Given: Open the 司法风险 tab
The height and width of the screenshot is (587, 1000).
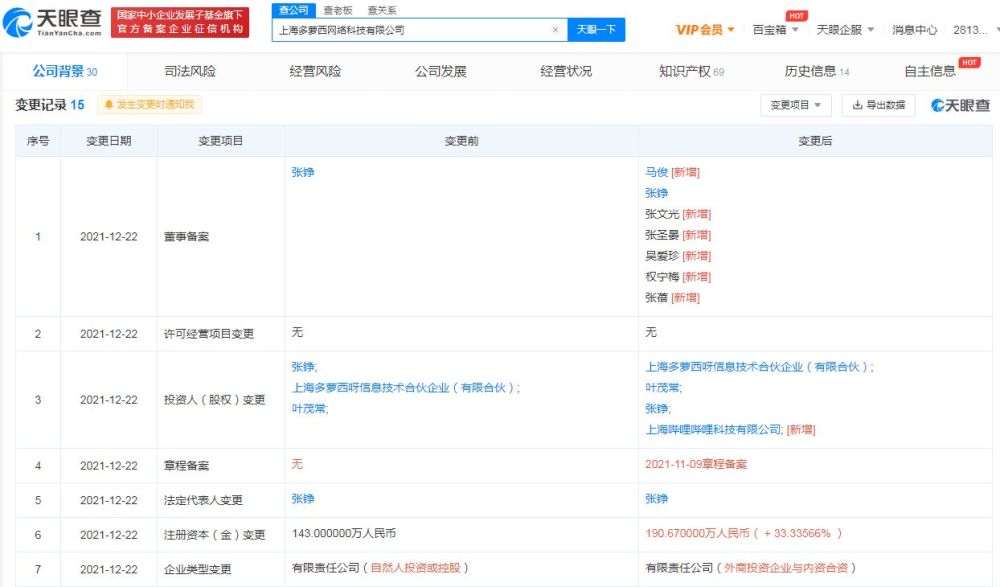Looking at the screenshot, I should pos(190,71).
